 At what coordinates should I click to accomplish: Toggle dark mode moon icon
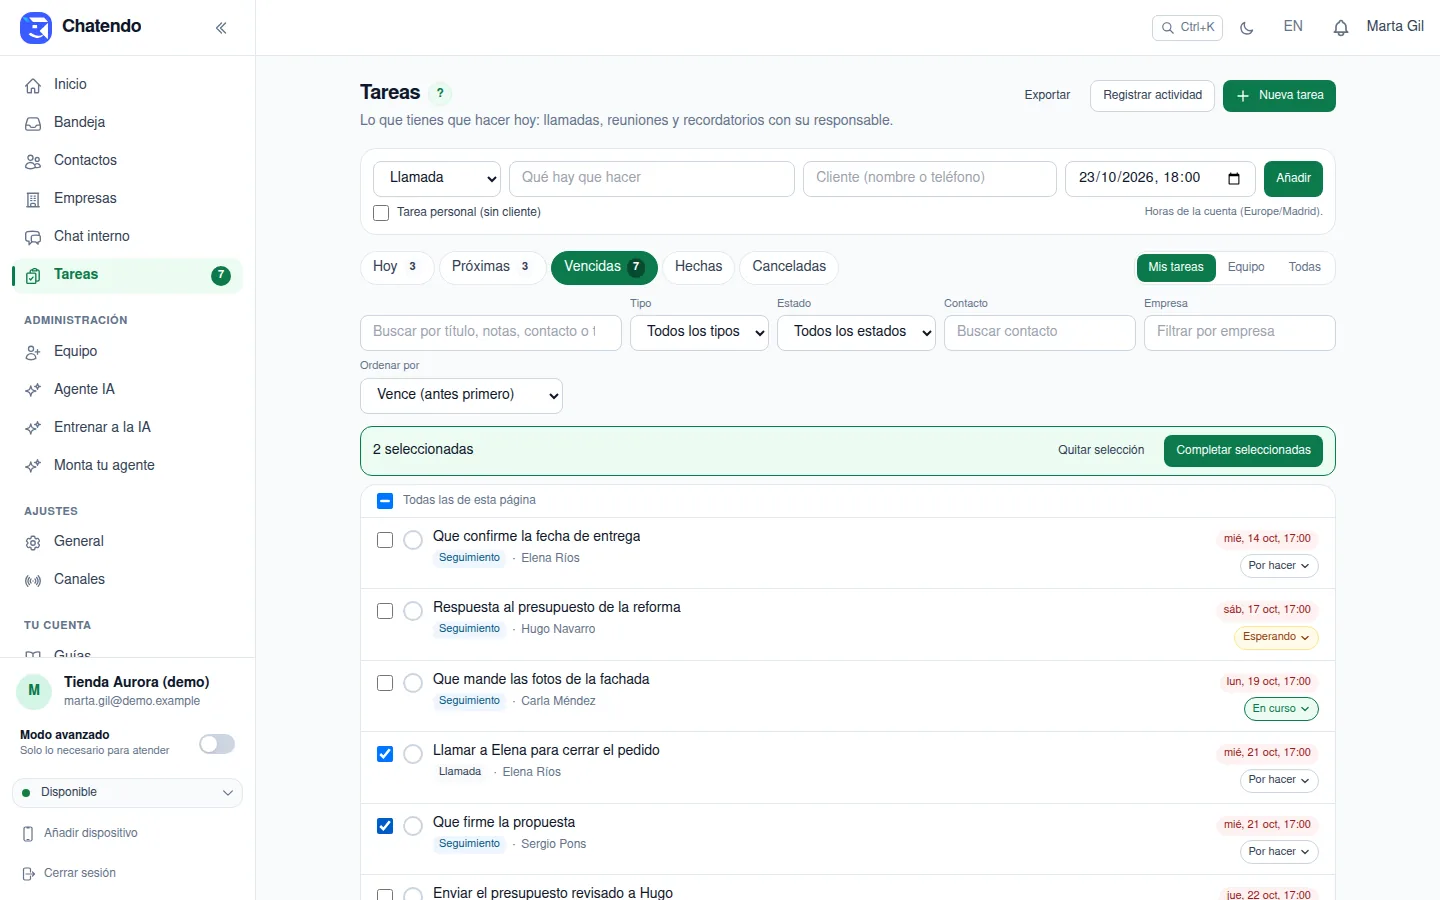click(x=1247, y=28)
